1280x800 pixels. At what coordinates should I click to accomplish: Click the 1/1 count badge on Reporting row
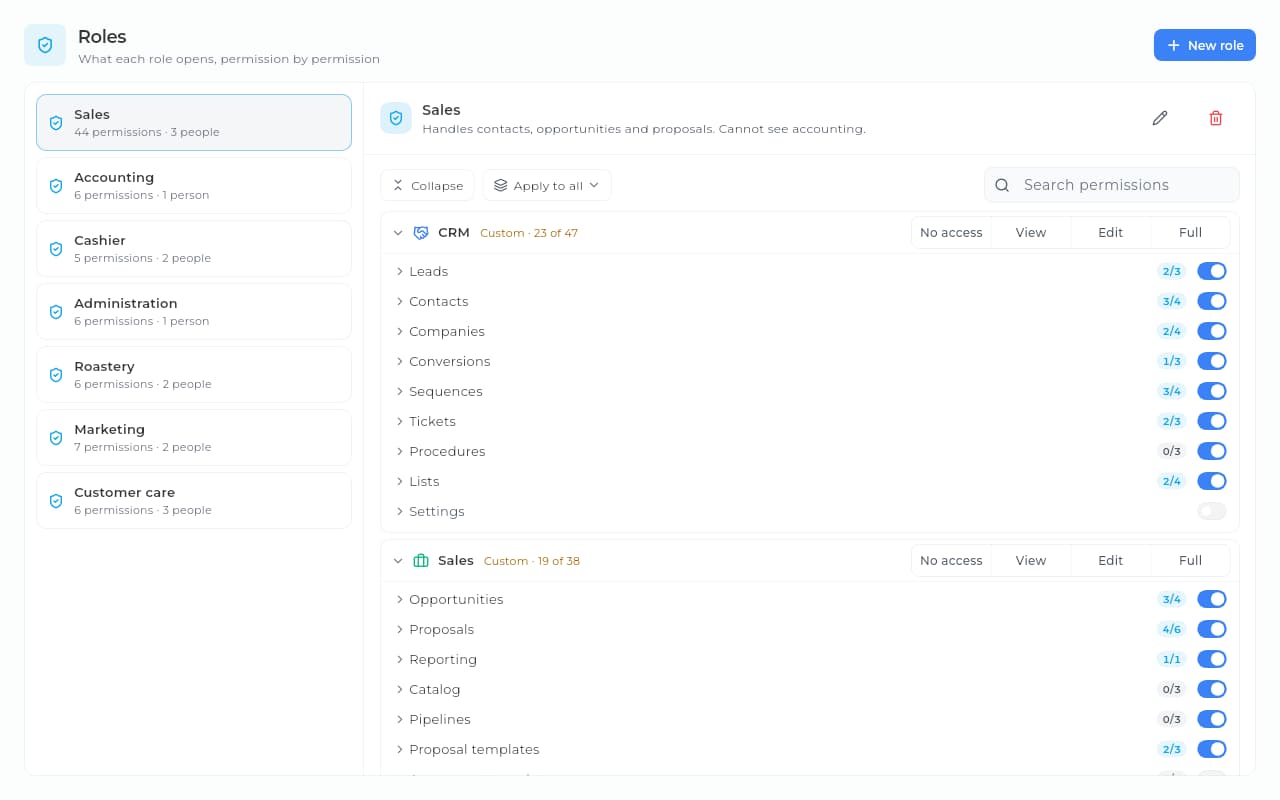[1171, 659]
